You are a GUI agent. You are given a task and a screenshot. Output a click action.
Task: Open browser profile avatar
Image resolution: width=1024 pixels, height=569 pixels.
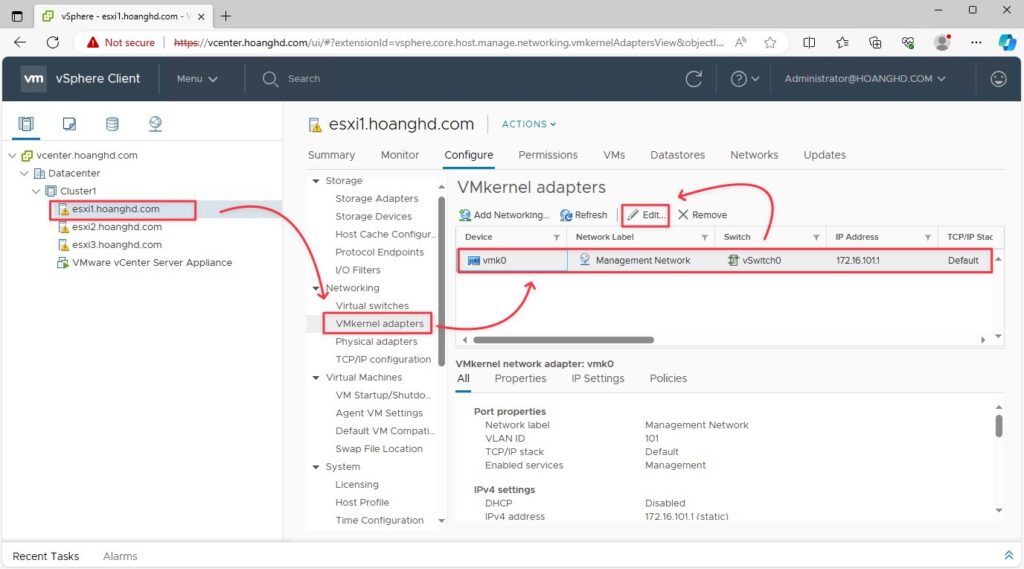(942, 42)
